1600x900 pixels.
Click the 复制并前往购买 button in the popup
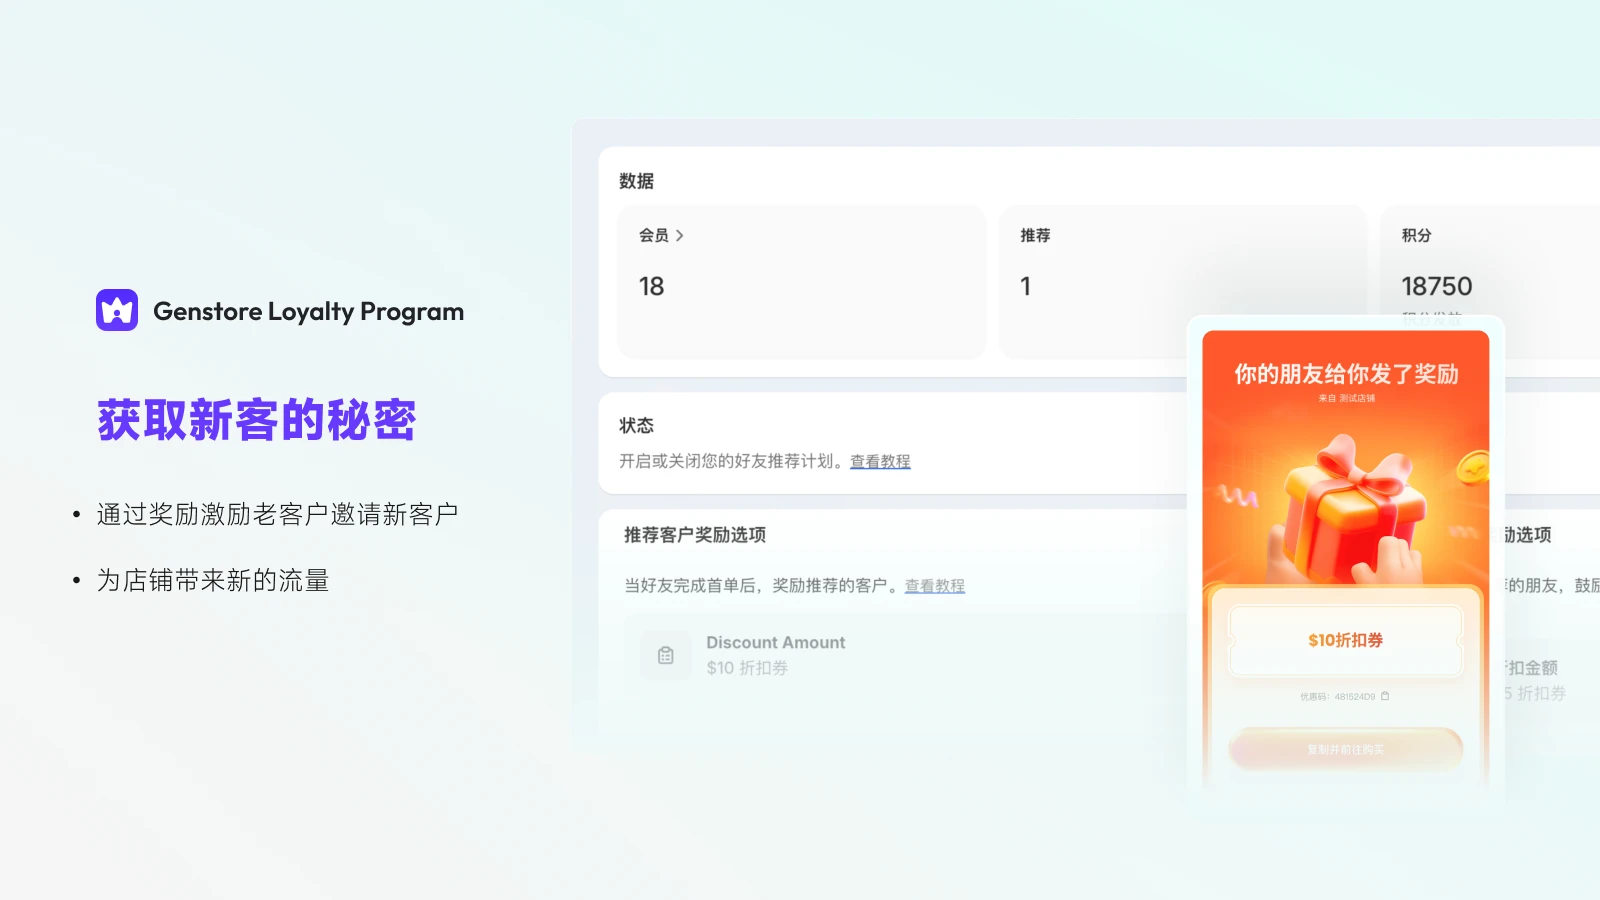pyautogui.click(x=1345, y=749)
